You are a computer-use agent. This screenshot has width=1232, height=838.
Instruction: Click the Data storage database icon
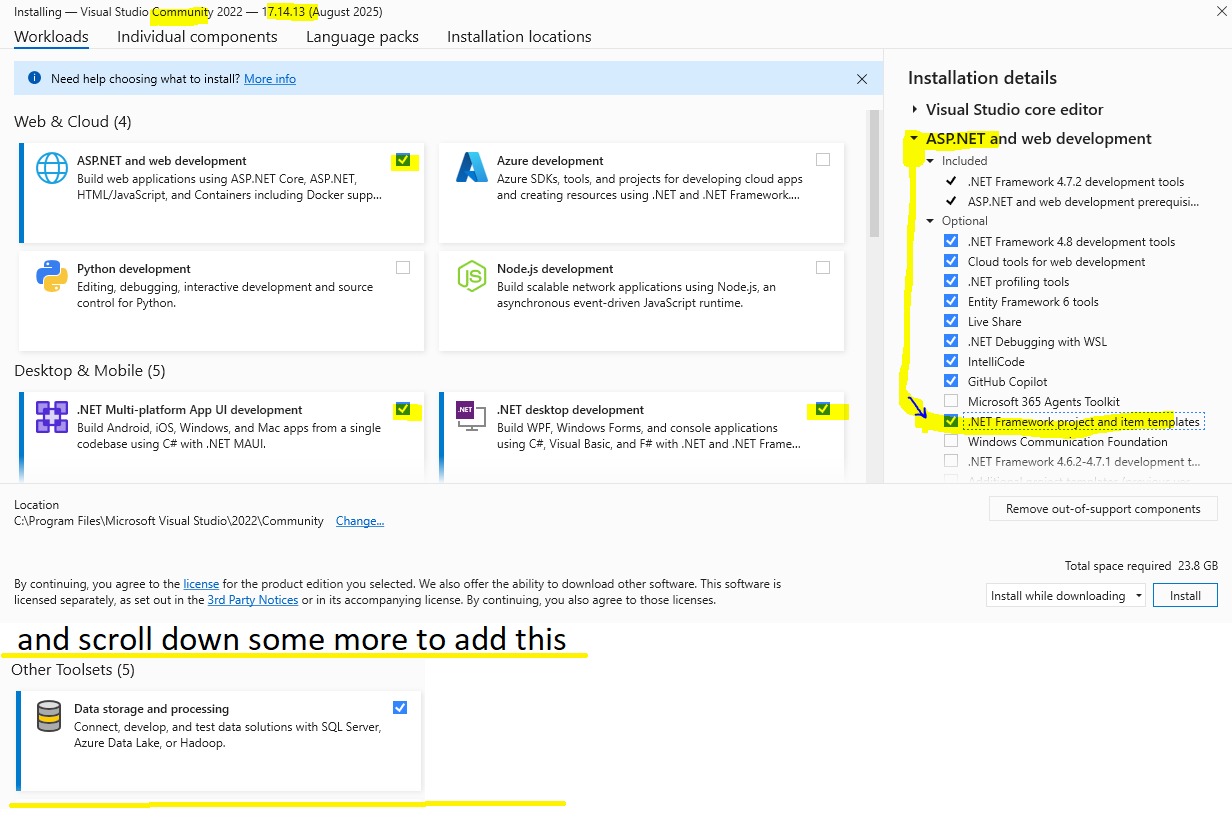pos(49,716)
